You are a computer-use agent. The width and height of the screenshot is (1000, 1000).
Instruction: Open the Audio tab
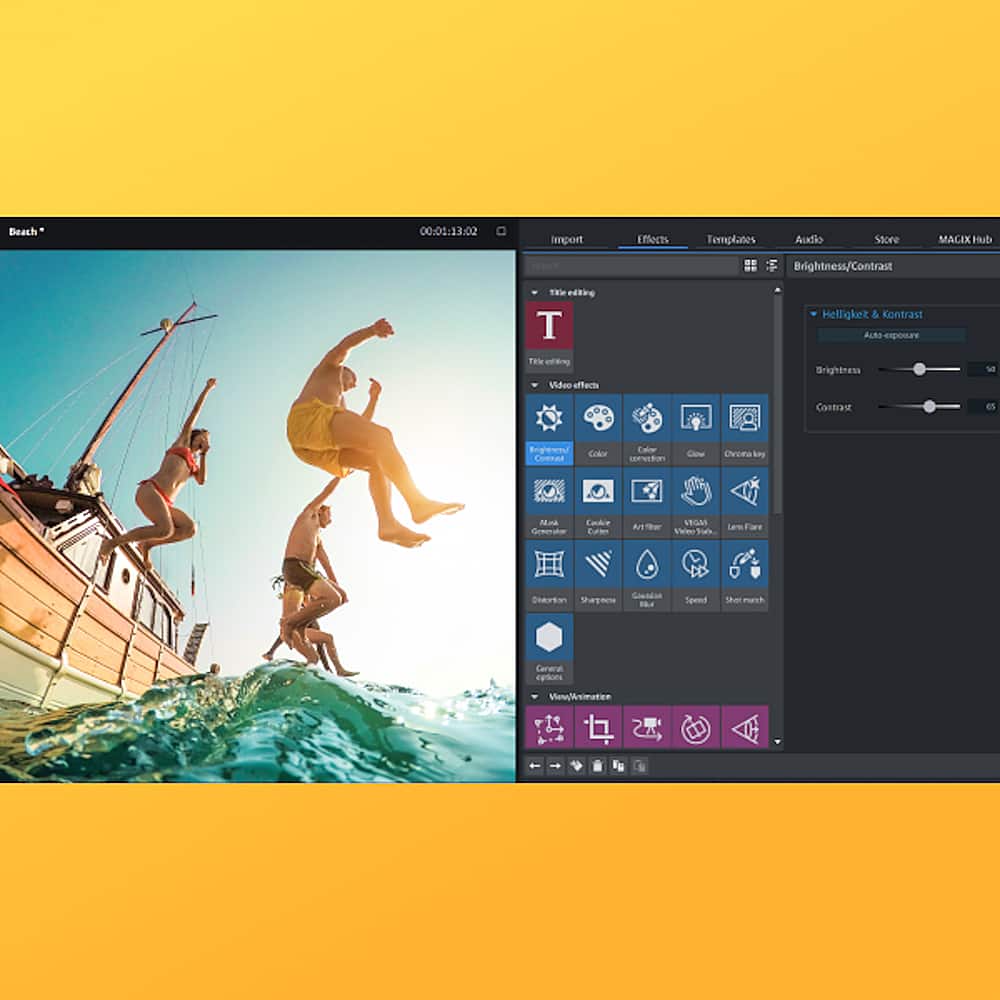point(809,239)
